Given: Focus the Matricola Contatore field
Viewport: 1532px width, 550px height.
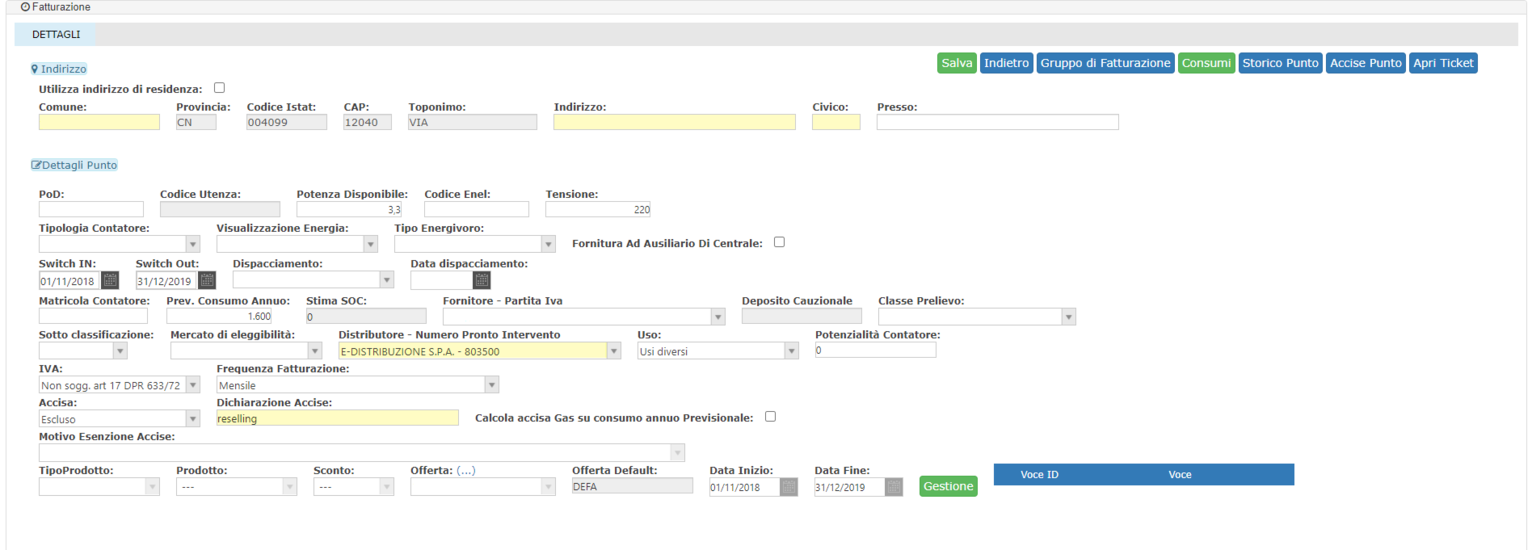Looking at the screenshot, I should (x=93, y=316).
